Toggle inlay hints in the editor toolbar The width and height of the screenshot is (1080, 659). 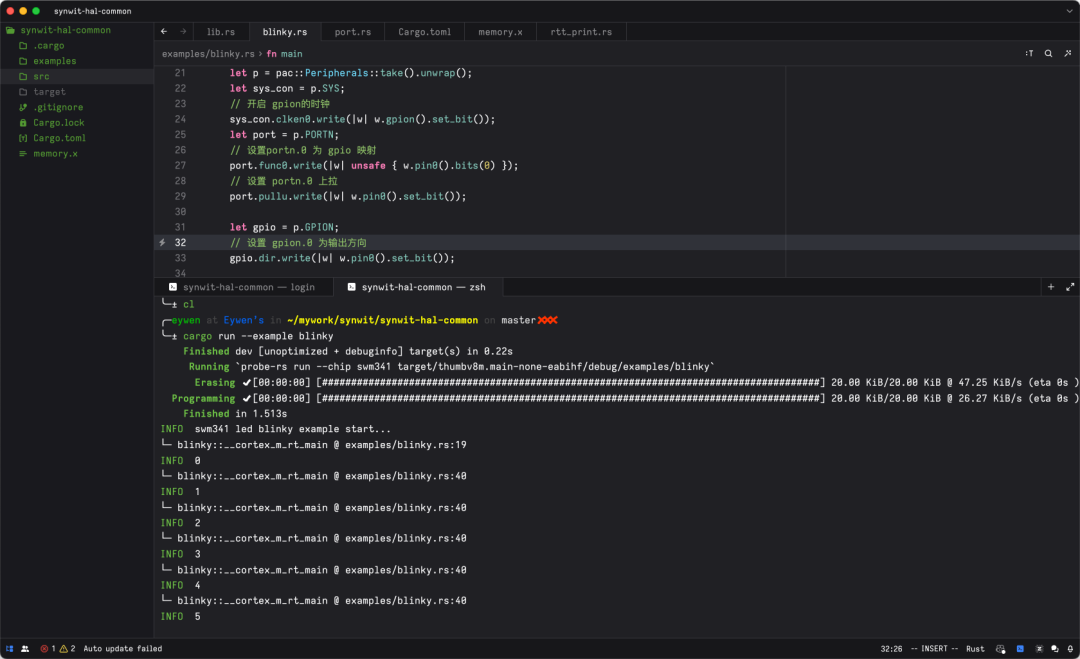point(1029,53)
